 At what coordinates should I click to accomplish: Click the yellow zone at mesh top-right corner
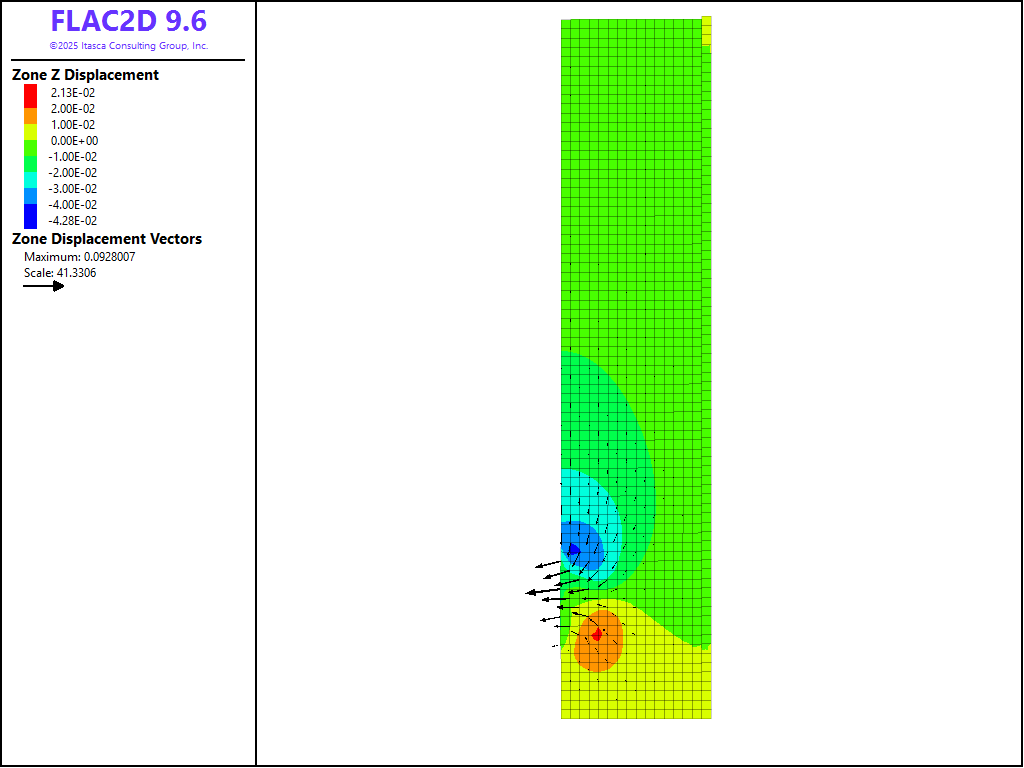(x=707, y=30)
